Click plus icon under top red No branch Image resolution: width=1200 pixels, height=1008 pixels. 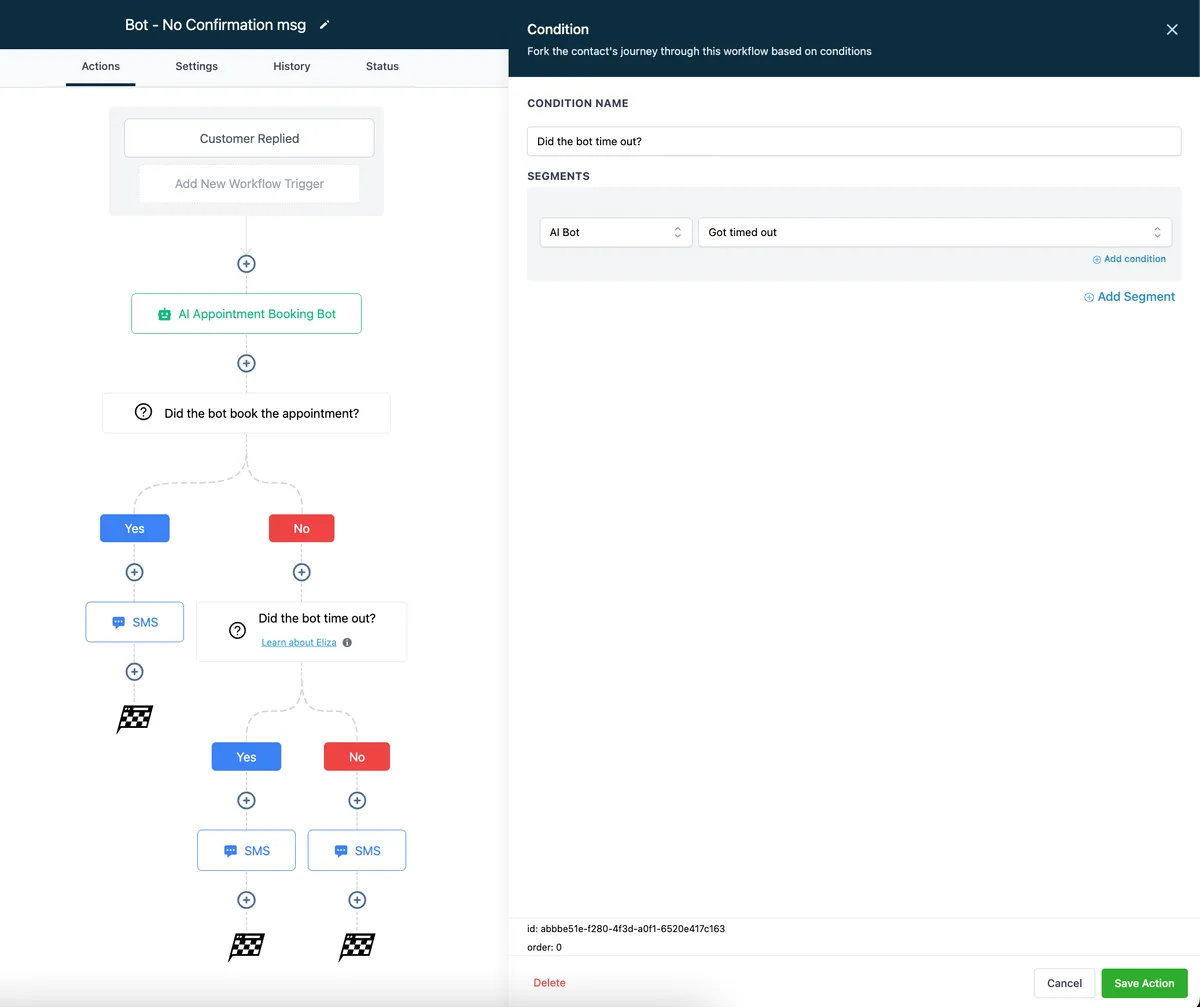[x=301, y=572]
